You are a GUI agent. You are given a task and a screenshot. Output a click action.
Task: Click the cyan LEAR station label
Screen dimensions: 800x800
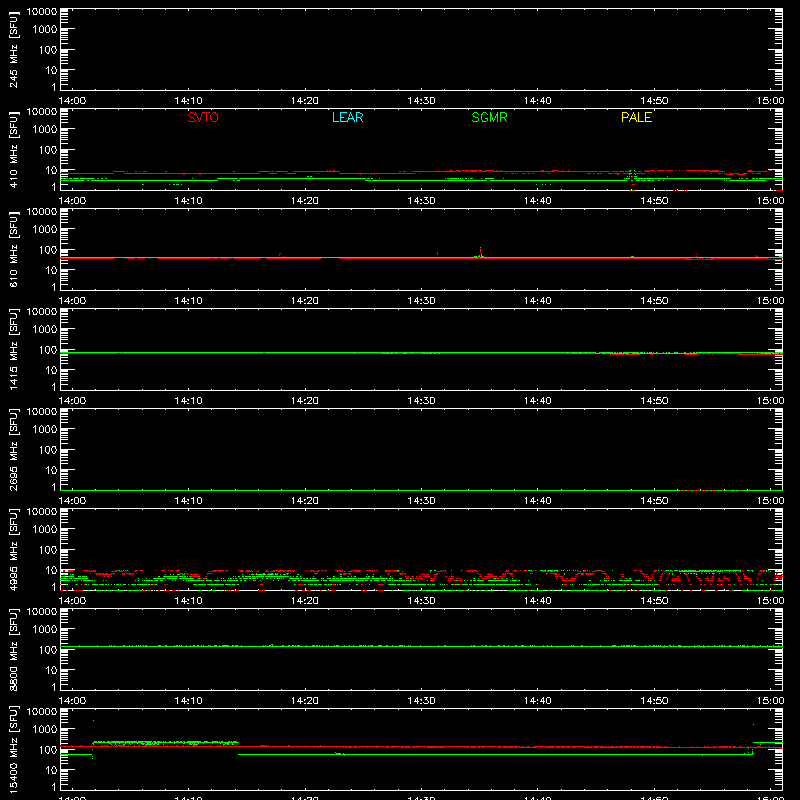(x=347, y=117)
